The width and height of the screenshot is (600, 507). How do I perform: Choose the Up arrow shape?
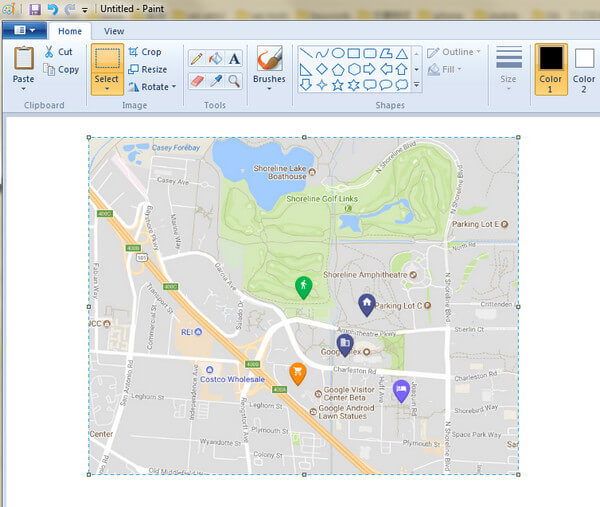[401, 69]
